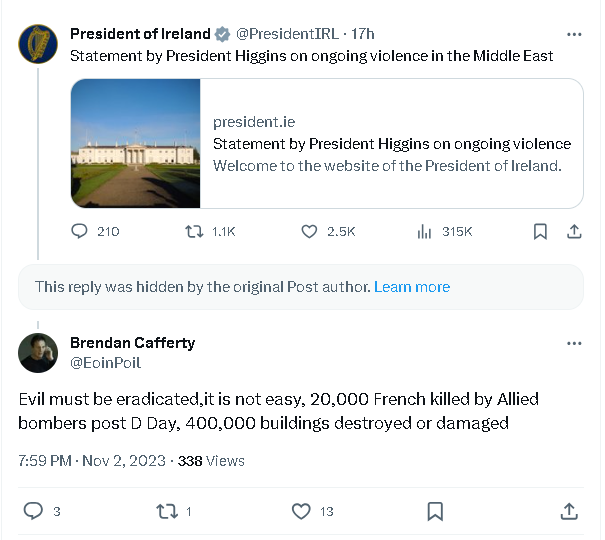The height and width of the screenshot is (540, 605).
Task: Bookmark Brendan Cafferty's reply
Action: pyautogui.click(x=435, y=511)
